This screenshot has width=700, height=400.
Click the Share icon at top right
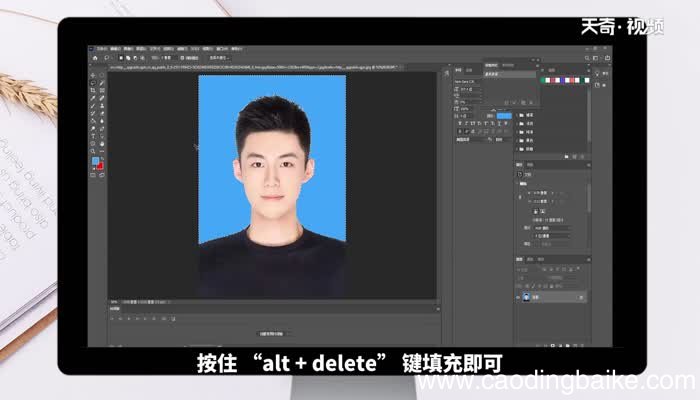(607, 58)
